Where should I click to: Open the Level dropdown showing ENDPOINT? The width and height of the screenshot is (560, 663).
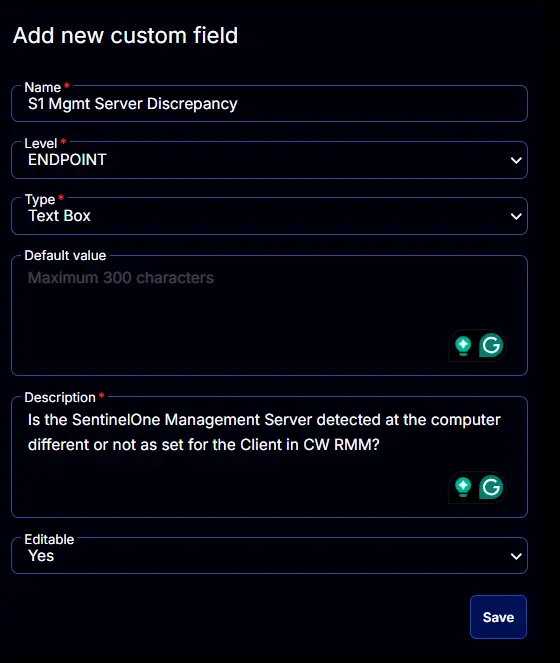269,160
